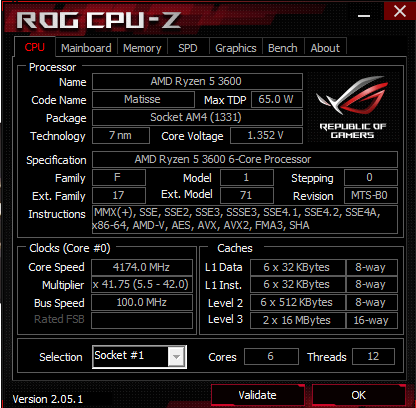The height and width of the screenshot is (408, 416).
Task: Click the ROG CPU-Z title logo
Action: 99,20
